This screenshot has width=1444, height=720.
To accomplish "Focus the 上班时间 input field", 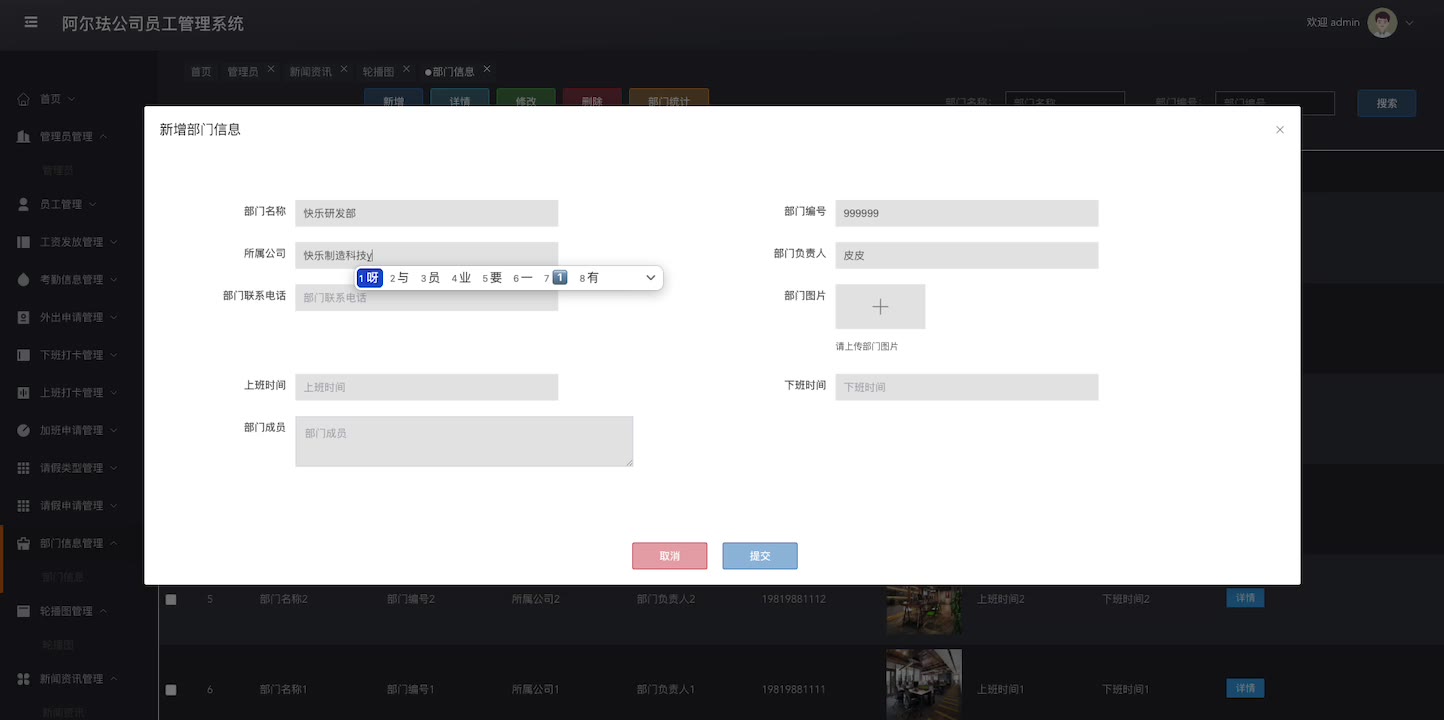I will pos(427,387).
